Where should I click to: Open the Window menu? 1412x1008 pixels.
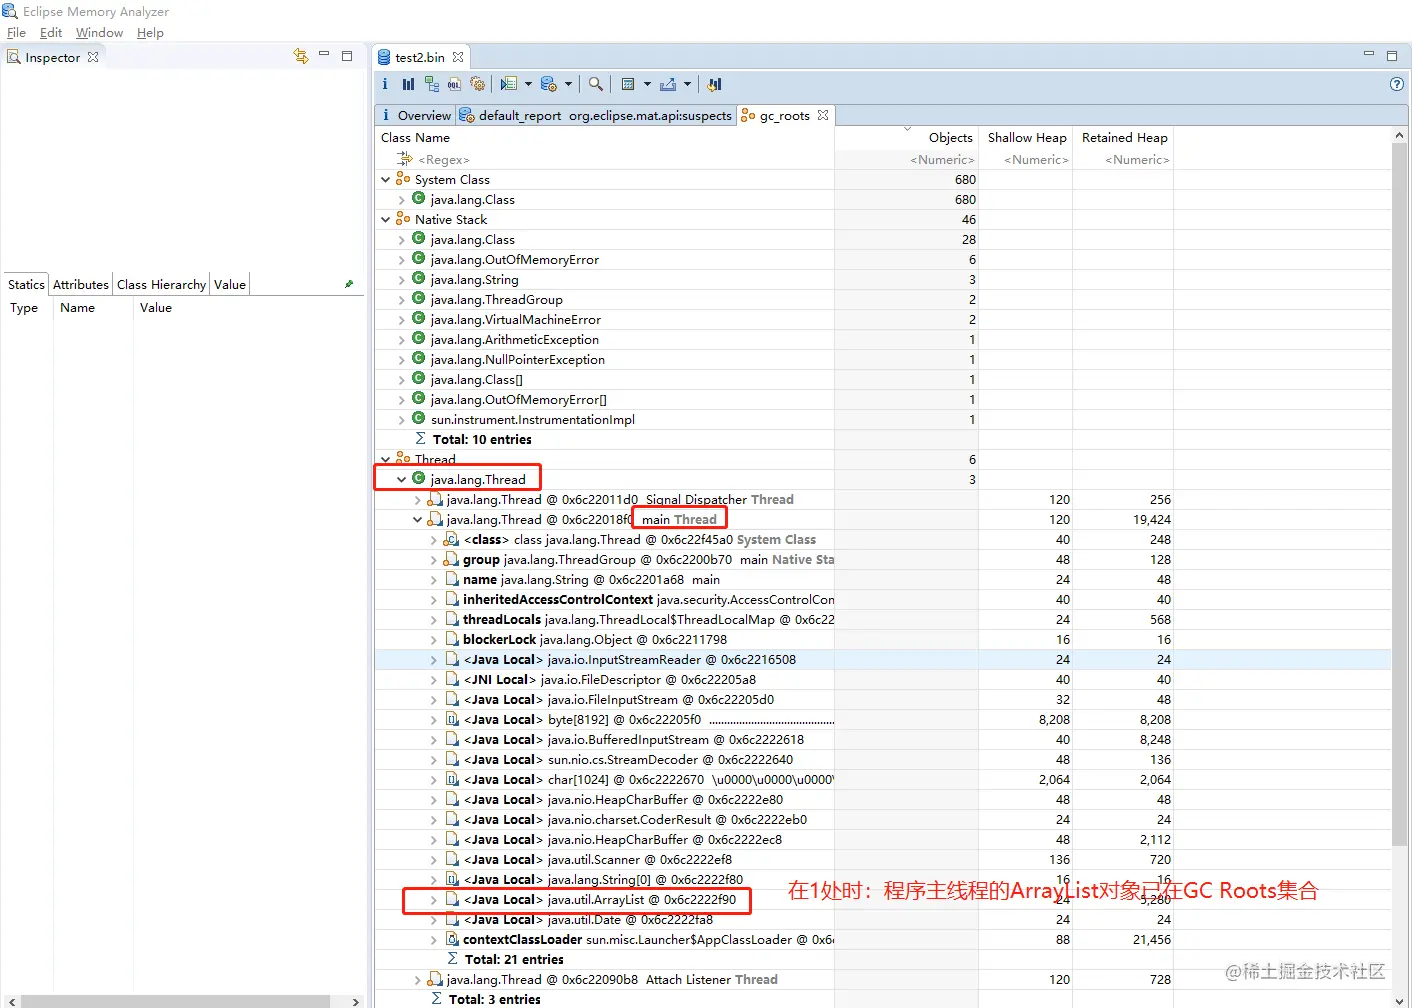coord(99,32)
